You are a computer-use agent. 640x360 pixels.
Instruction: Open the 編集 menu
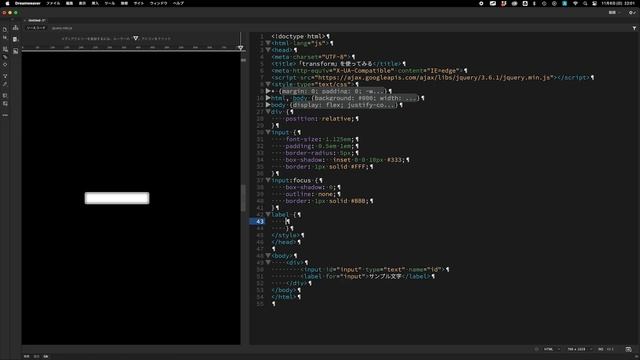pos(69,3)
